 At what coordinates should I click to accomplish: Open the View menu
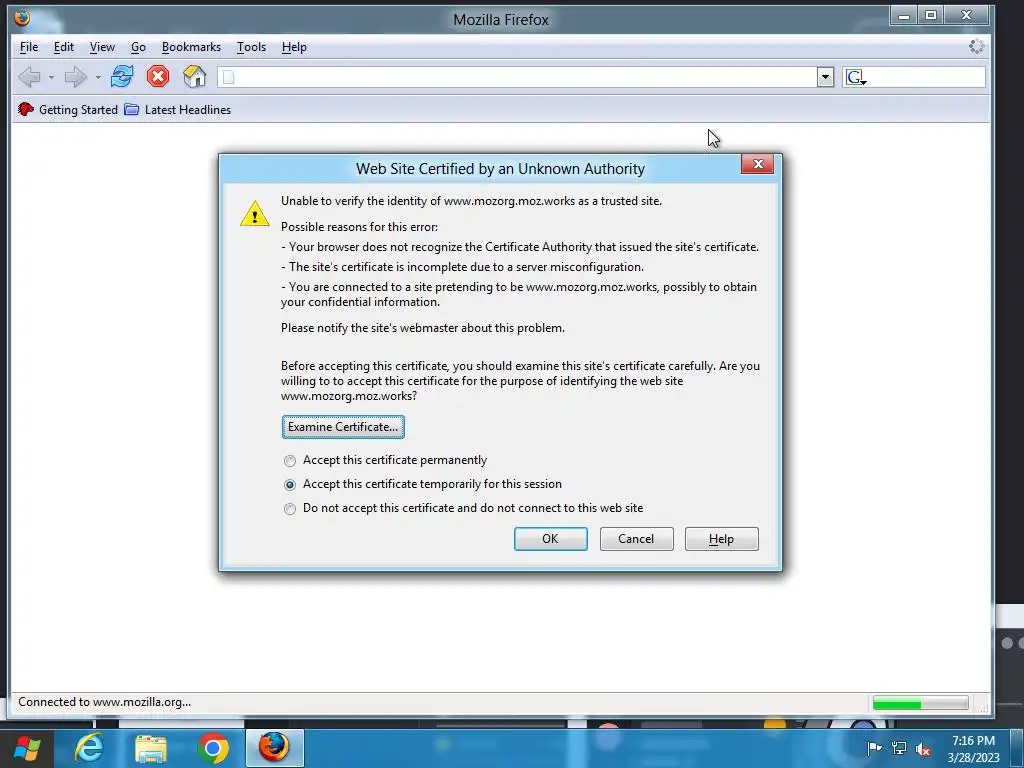102,47
